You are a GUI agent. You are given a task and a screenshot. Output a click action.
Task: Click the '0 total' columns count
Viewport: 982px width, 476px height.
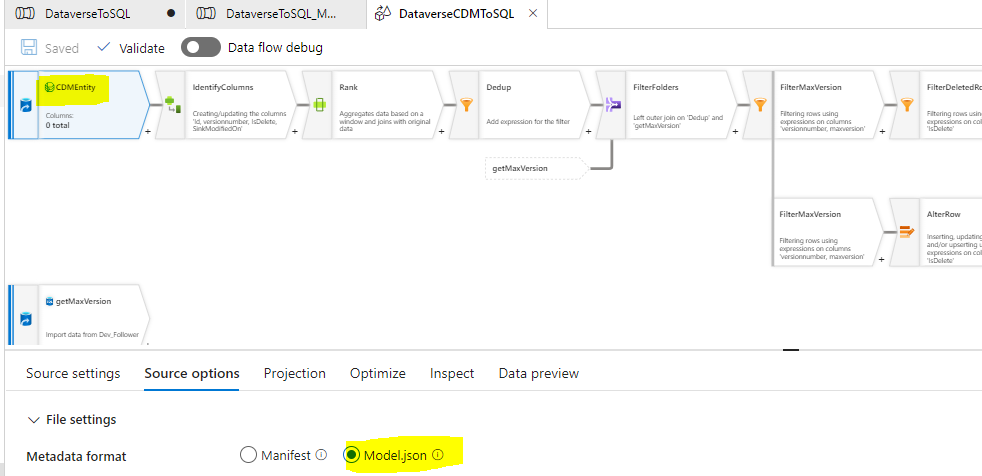pyautogui.click(x=57, y=125)
